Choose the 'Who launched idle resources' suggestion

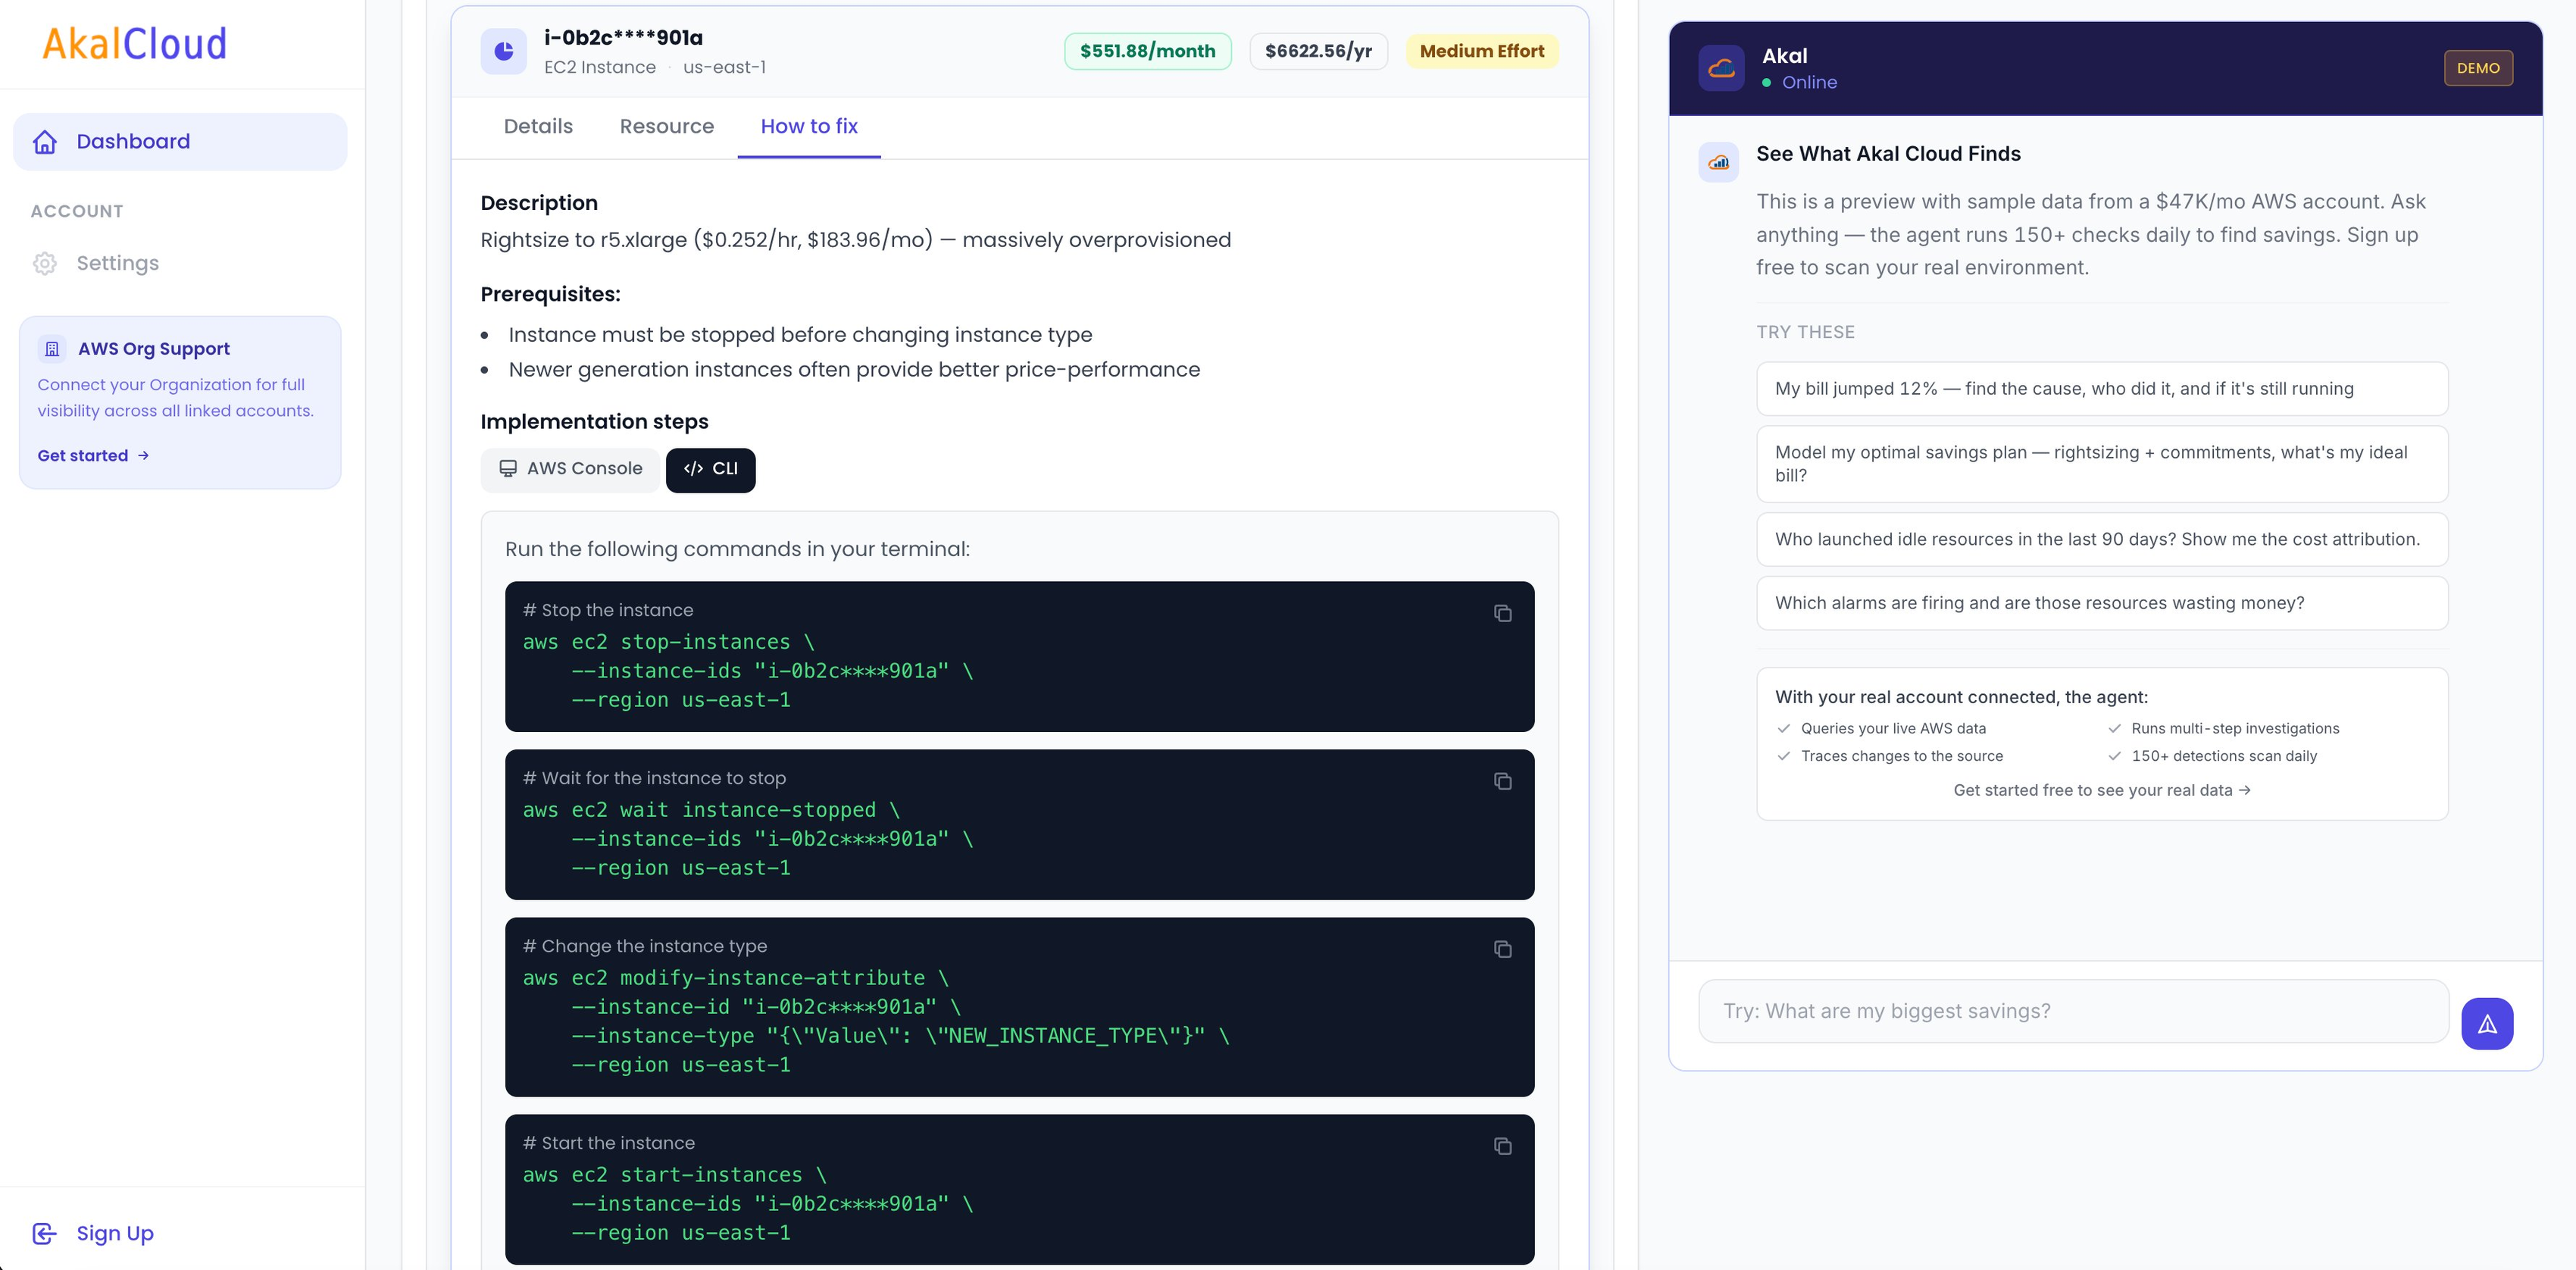coord(2102,539)
